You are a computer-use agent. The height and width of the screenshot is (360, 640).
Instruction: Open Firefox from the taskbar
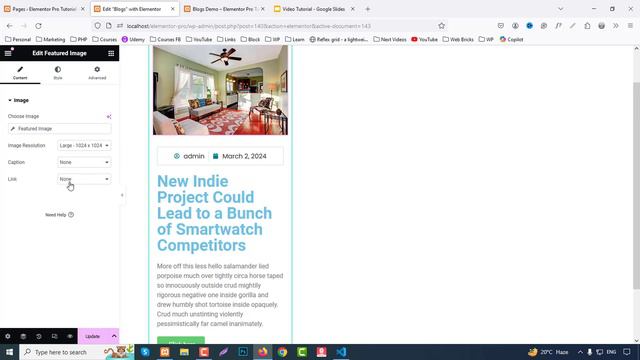(x=262, y=352)
